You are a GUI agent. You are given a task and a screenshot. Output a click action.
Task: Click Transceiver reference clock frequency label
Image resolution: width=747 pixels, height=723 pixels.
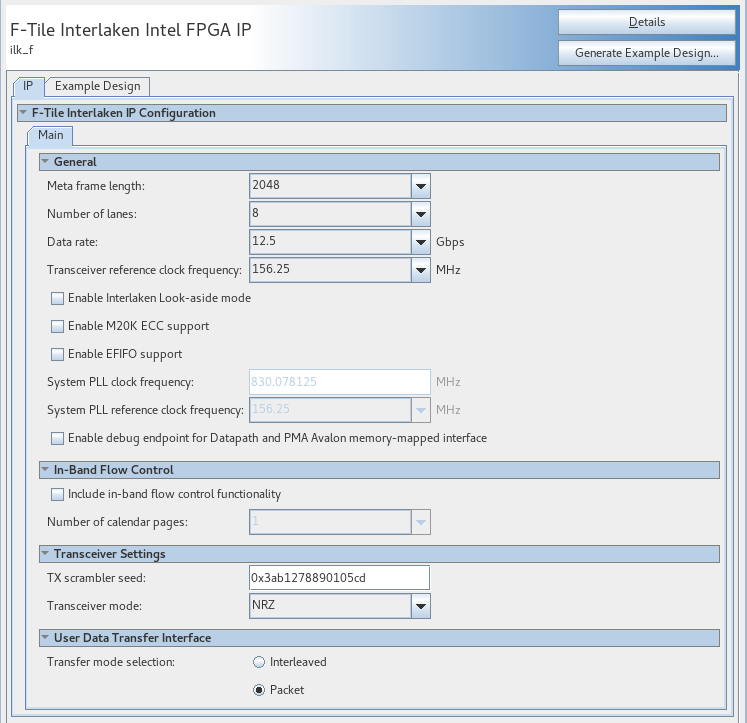[144, 270]
